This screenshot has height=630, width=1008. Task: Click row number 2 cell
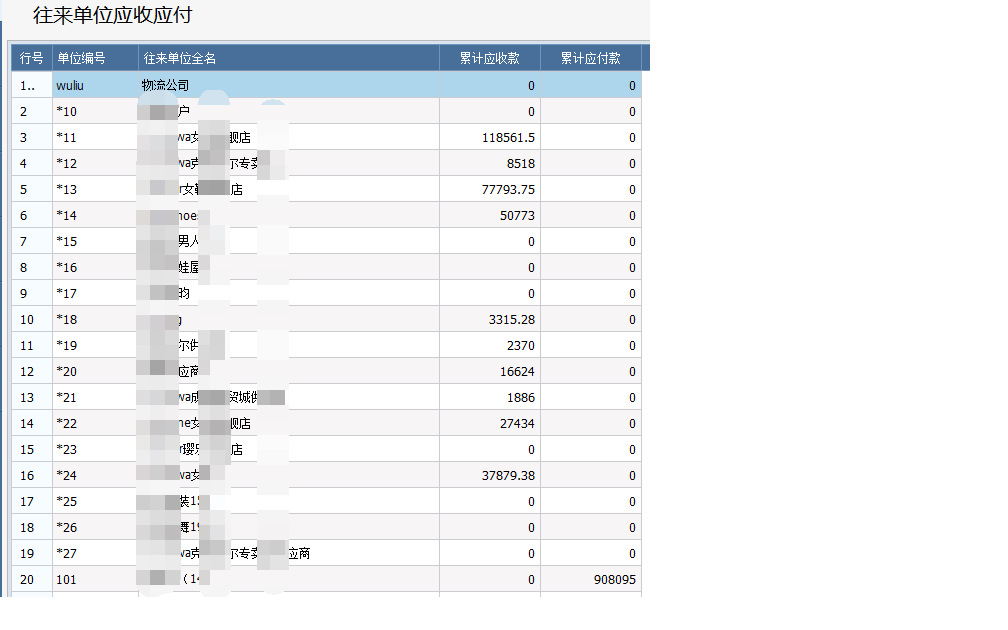click(32, 111)
